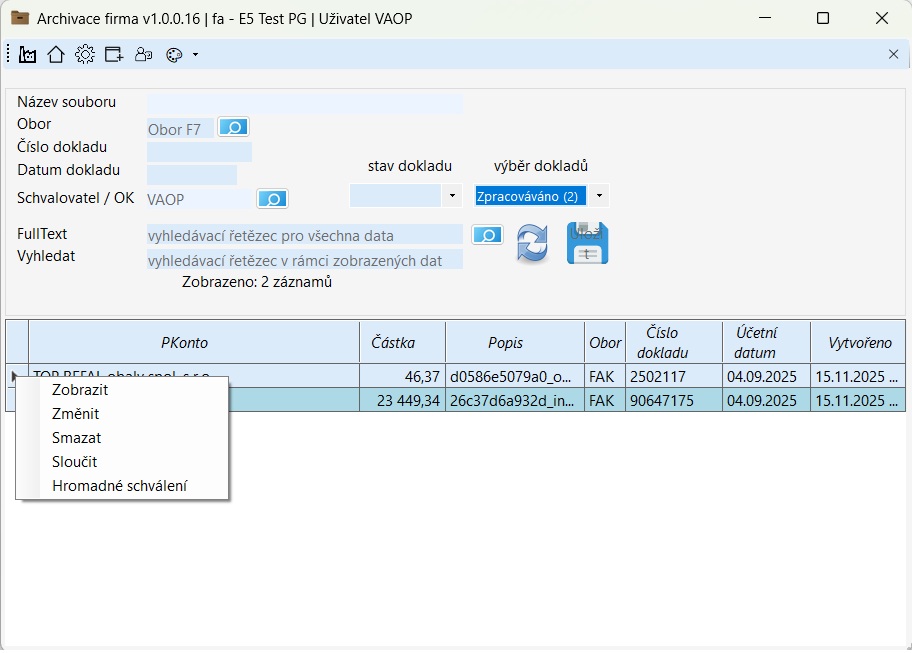Image resolution: width=912 pixels, height=653 pixels.
Task: Click the FullText search magnifier button
Action: tap(487, 236)
